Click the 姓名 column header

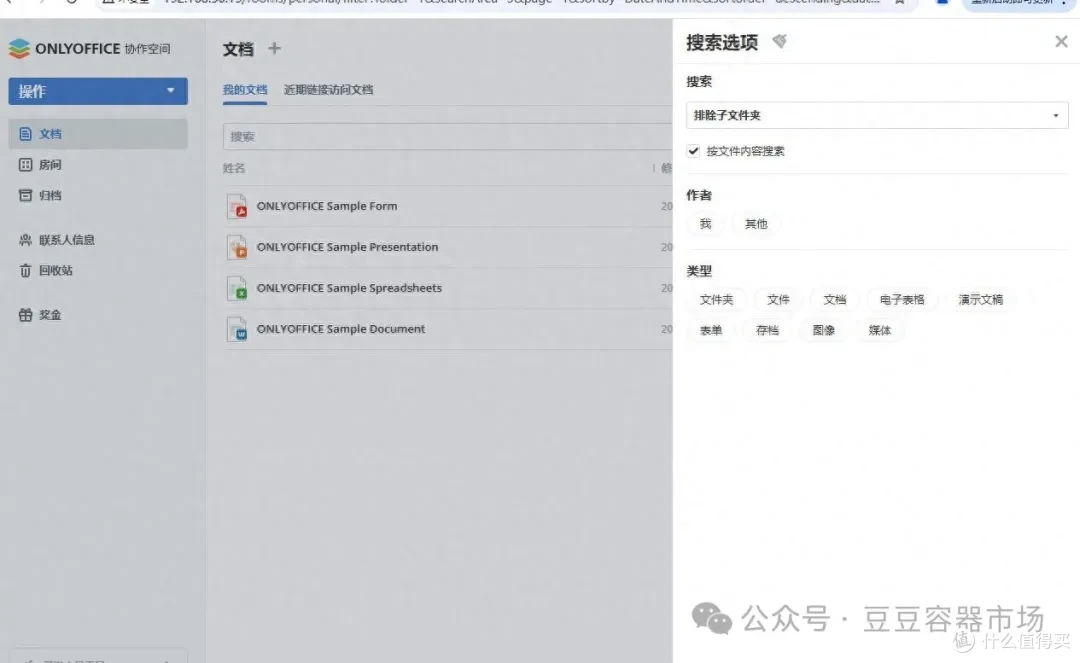[233, 168]
